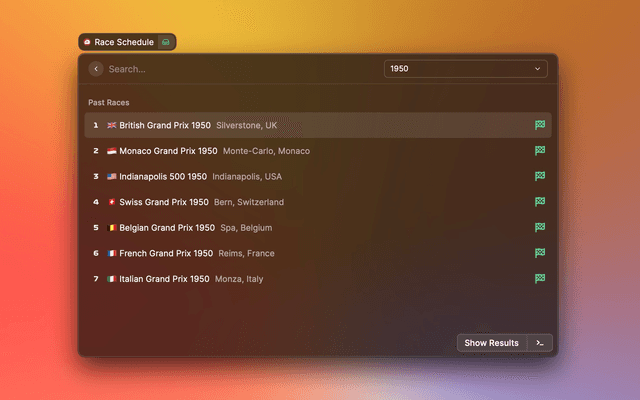This screenshot has width=640, height=400.
Task: Click the Race Schedule command label
Action: click(x=124, y=42)
